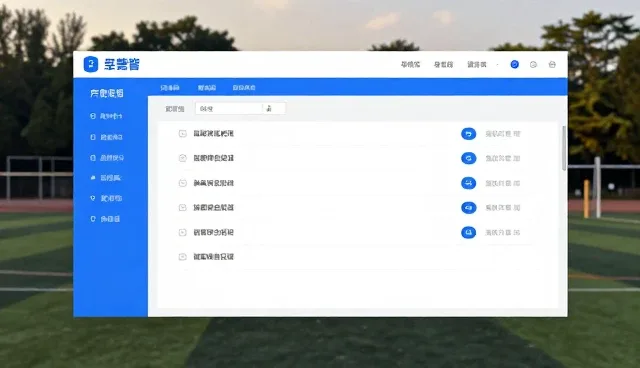This screenshot has width=640, height=368.
Task: Click the blue checkmark circle icon in header
Action: tap(515, 64)
